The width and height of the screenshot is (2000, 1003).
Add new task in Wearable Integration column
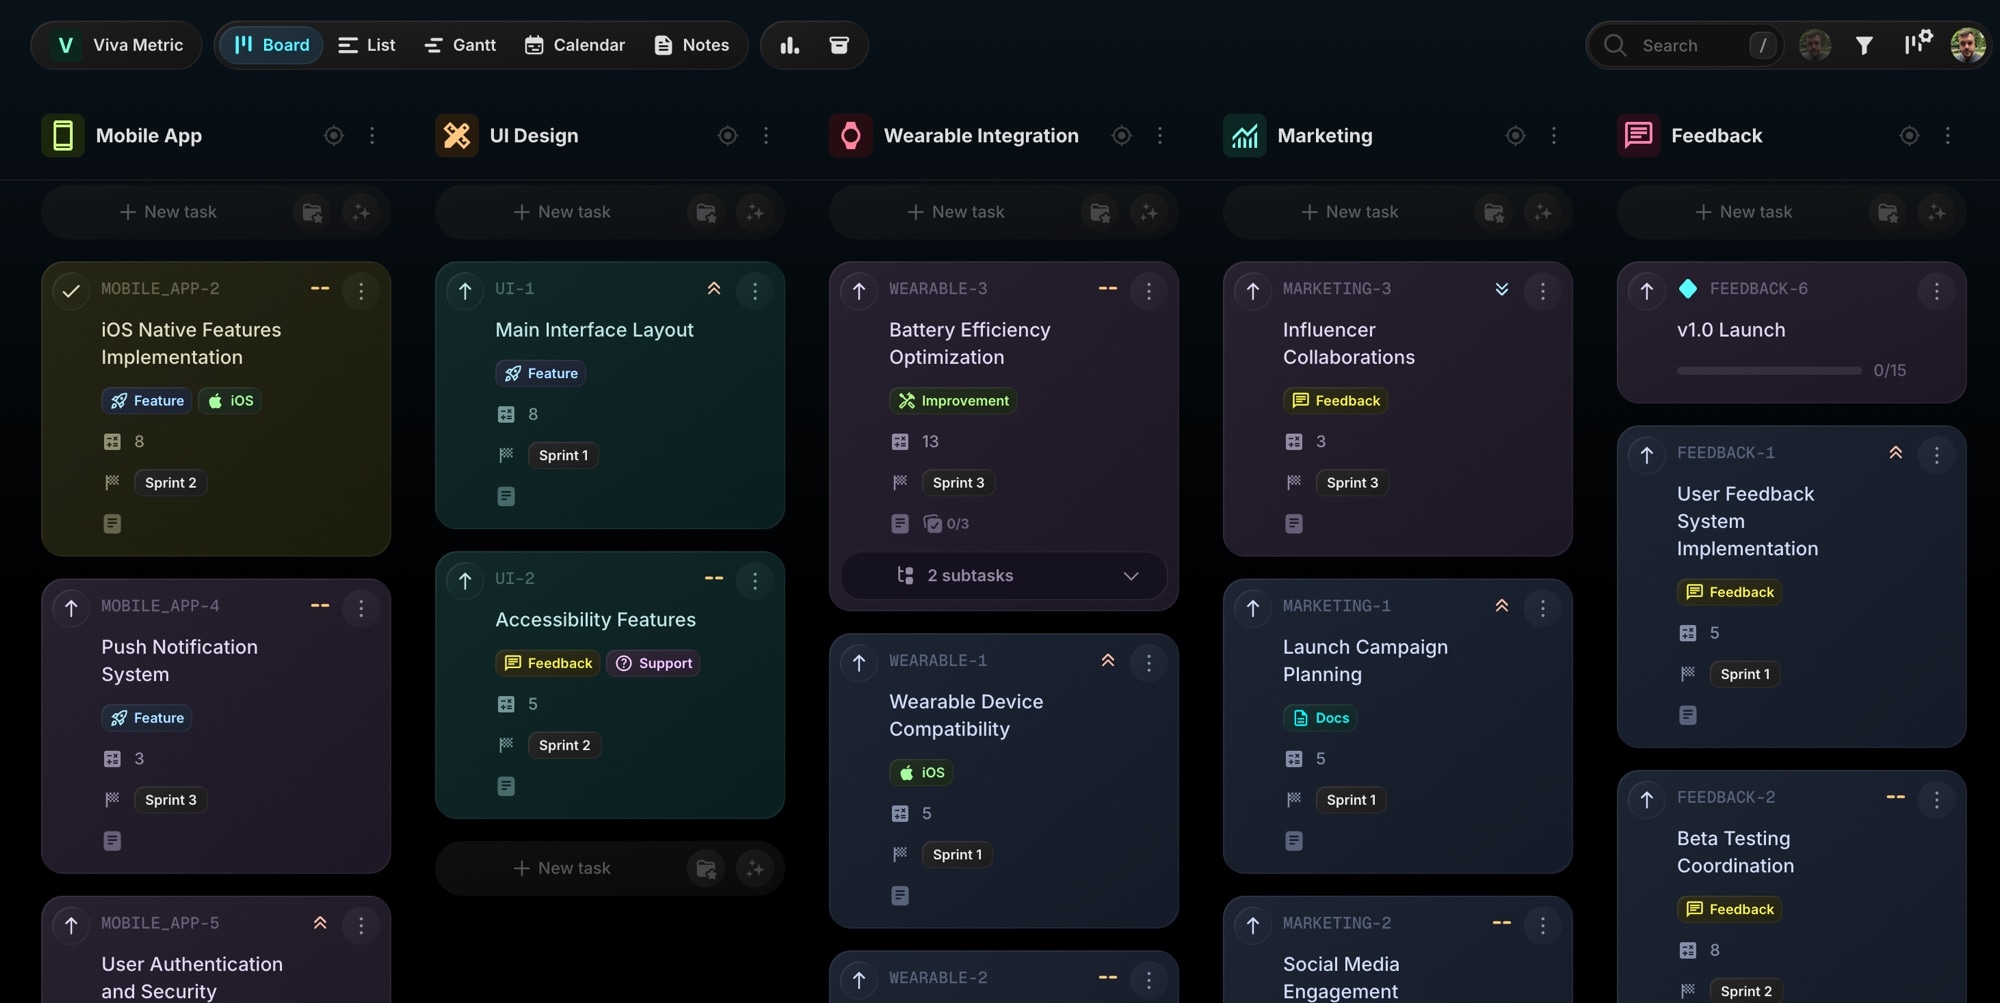[x=956, y=212]
